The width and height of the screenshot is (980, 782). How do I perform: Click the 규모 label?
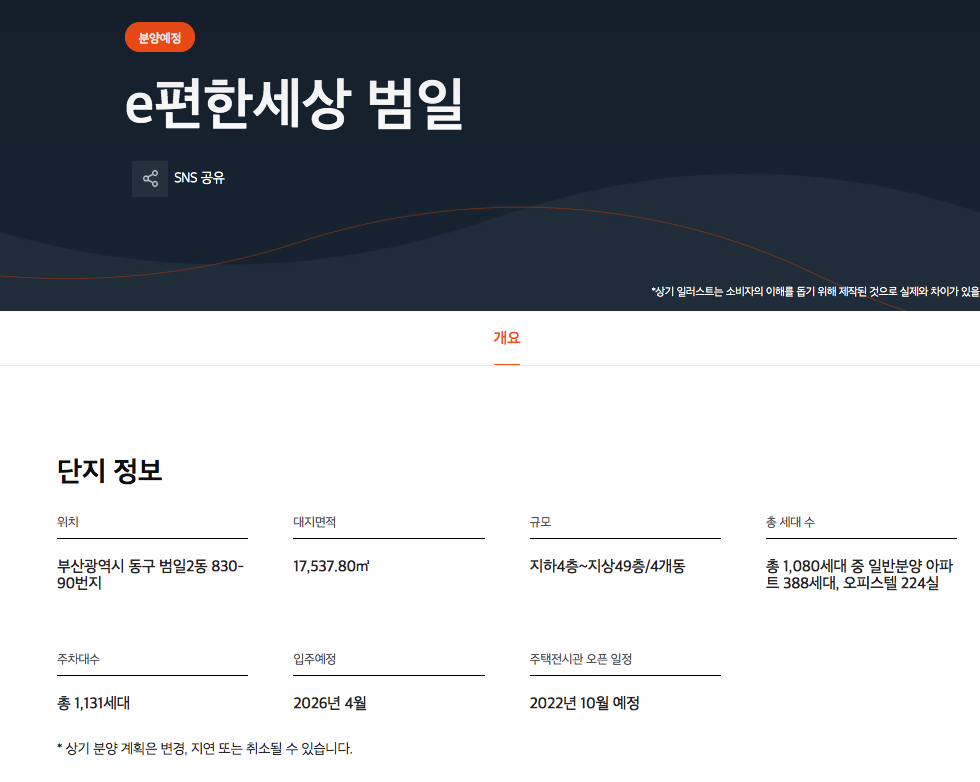coord(541,522)
